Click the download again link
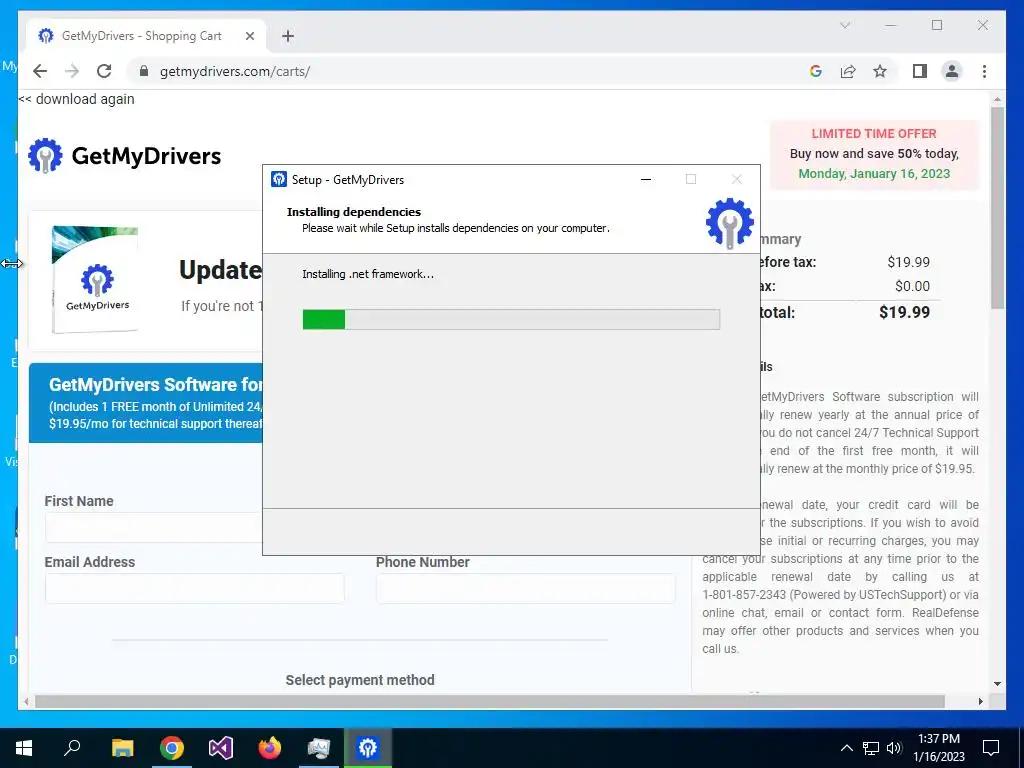 (76, 99)
